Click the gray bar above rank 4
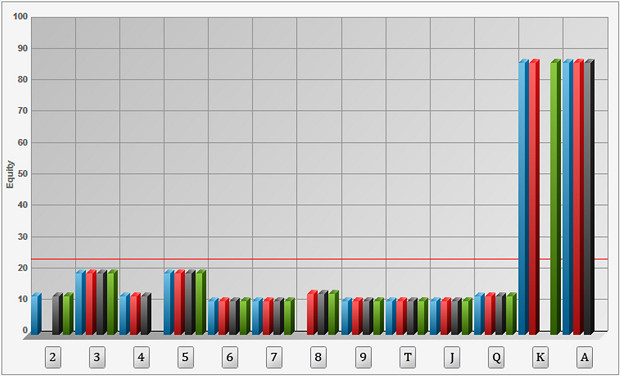Image resolution: width=620 pixels, height=376 pixels. pyautogui.click(x=146, y=314)
